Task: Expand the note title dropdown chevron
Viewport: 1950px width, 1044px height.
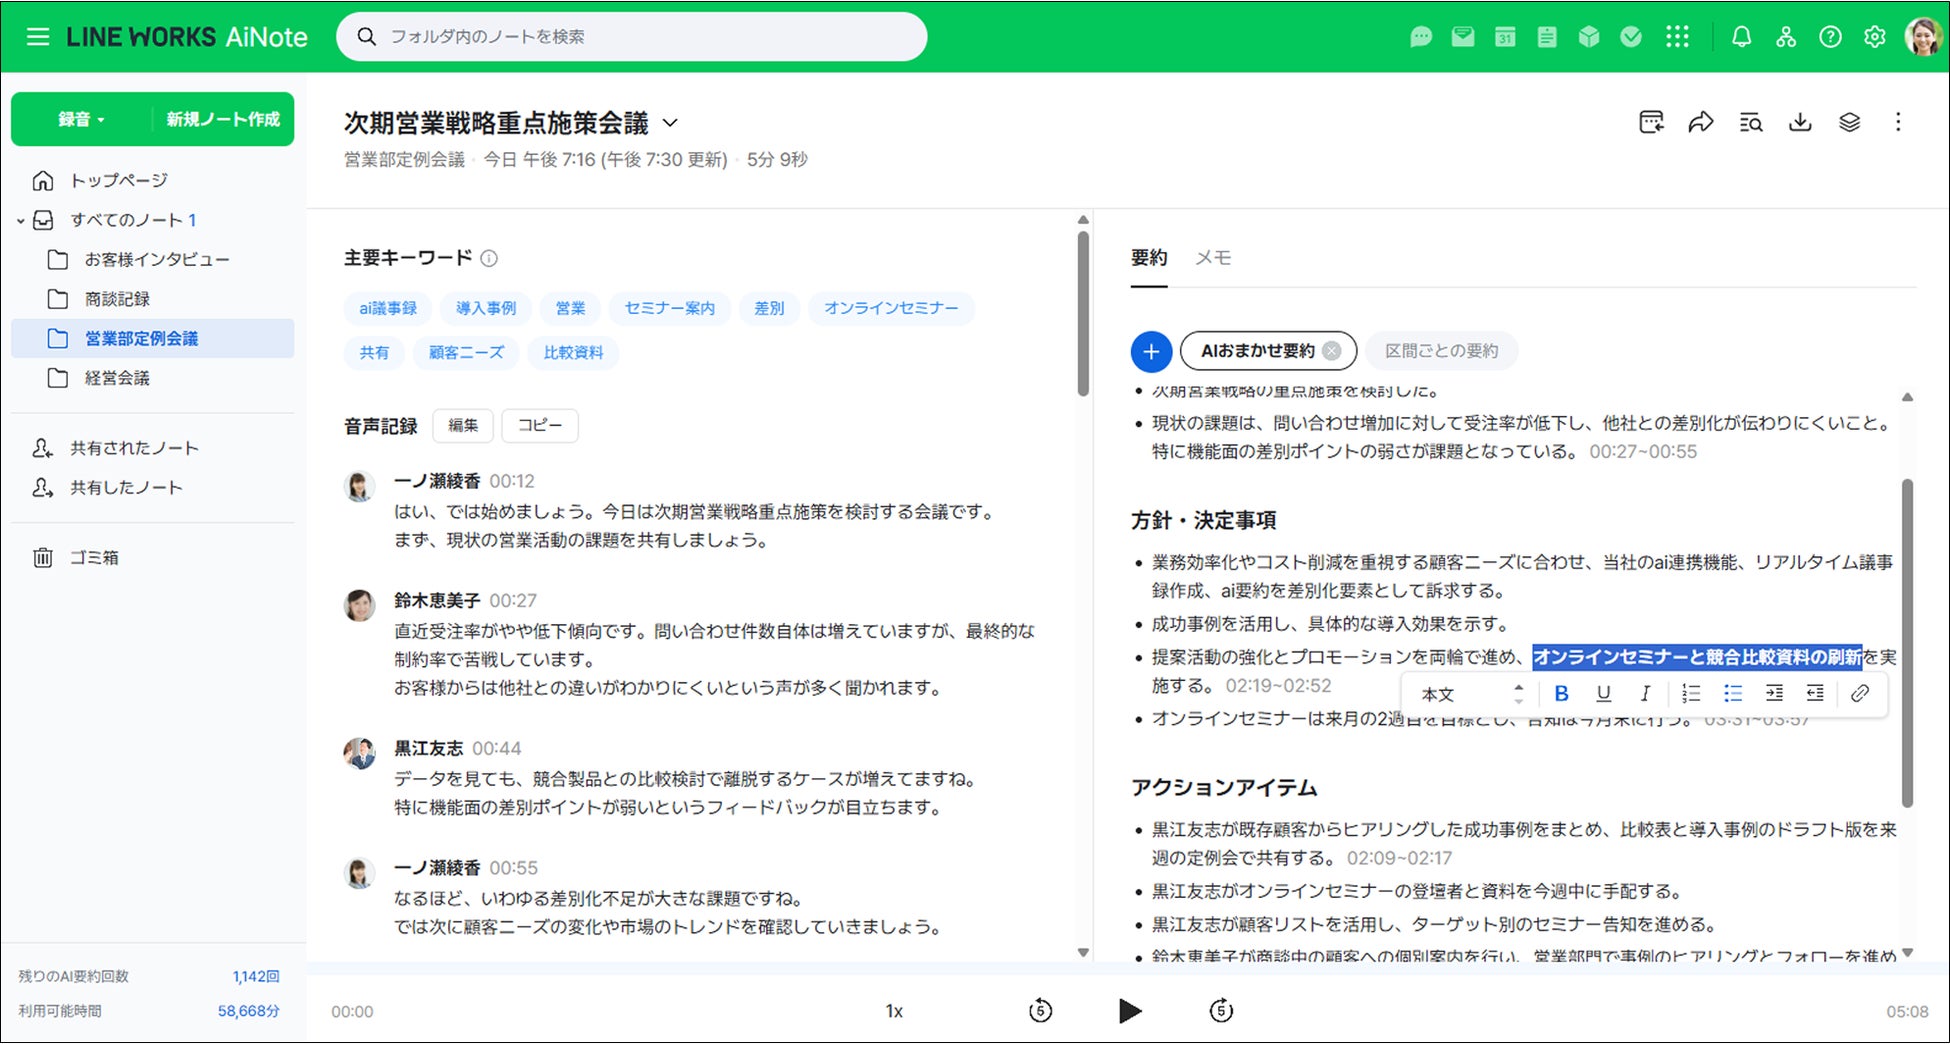Action: click(x=670, y=123)
